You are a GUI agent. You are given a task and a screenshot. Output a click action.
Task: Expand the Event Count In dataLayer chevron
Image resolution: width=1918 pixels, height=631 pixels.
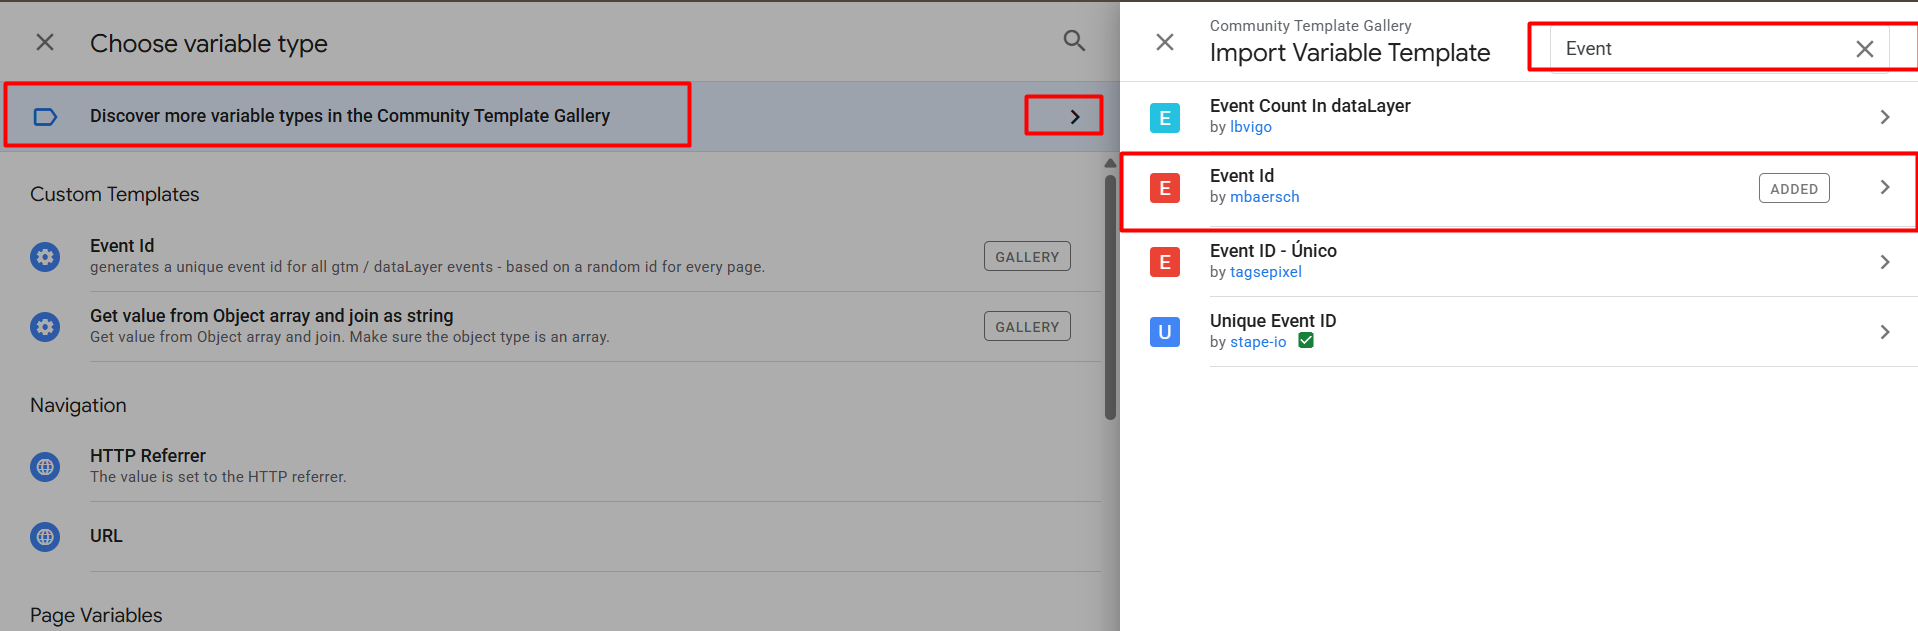(1884, 117)
